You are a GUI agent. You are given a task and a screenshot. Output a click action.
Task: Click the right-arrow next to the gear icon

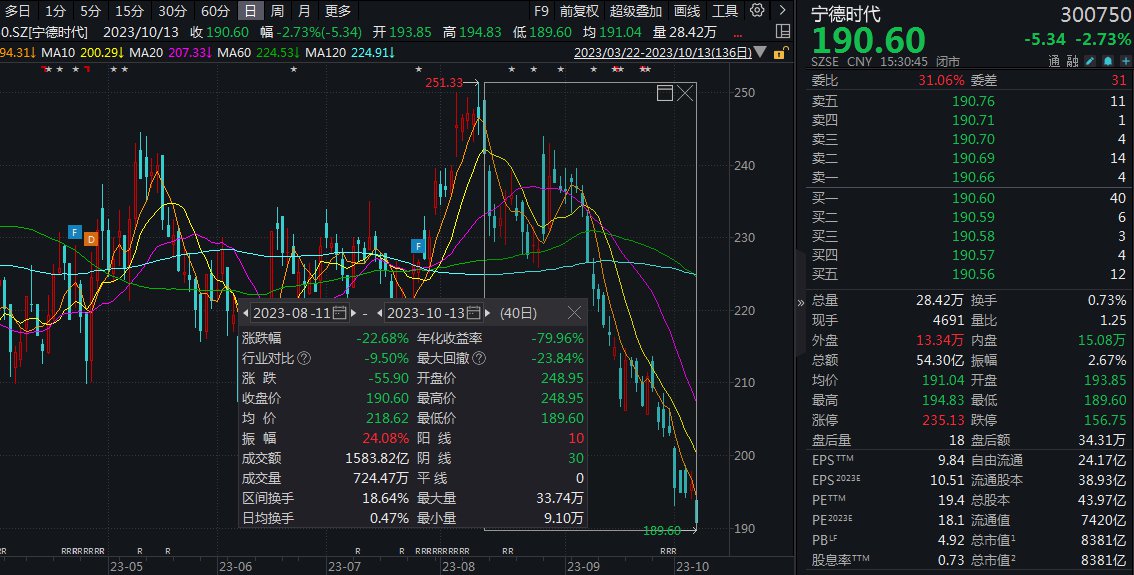[782, 10]
